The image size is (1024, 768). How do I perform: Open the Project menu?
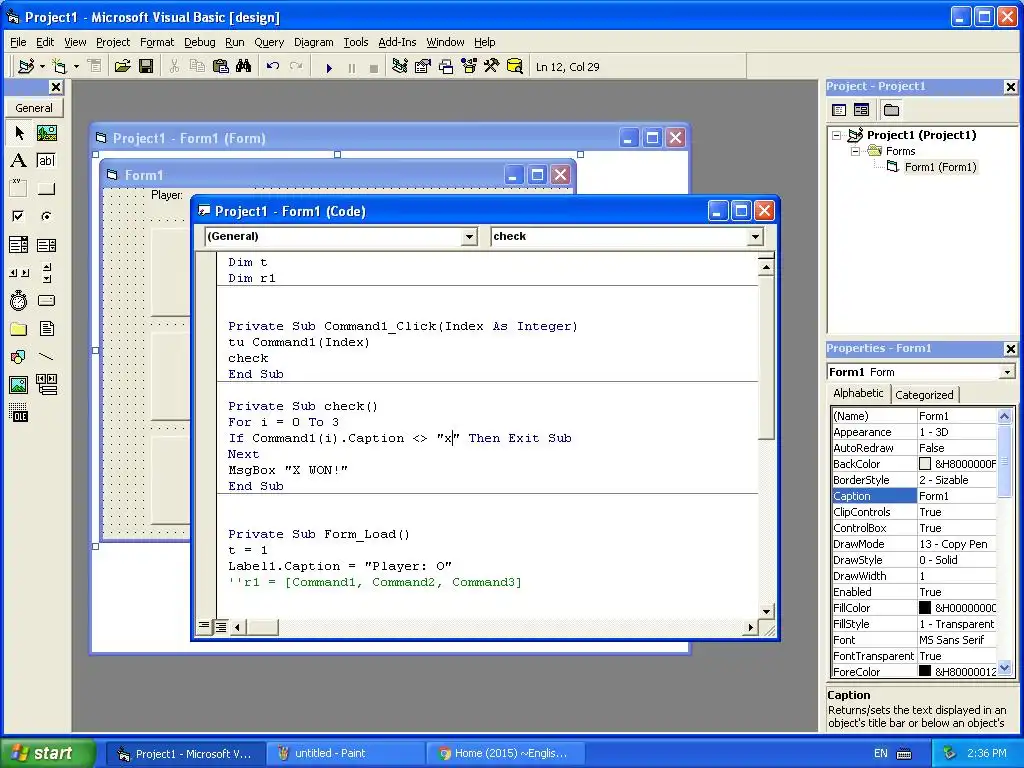[x=113, y=42]
